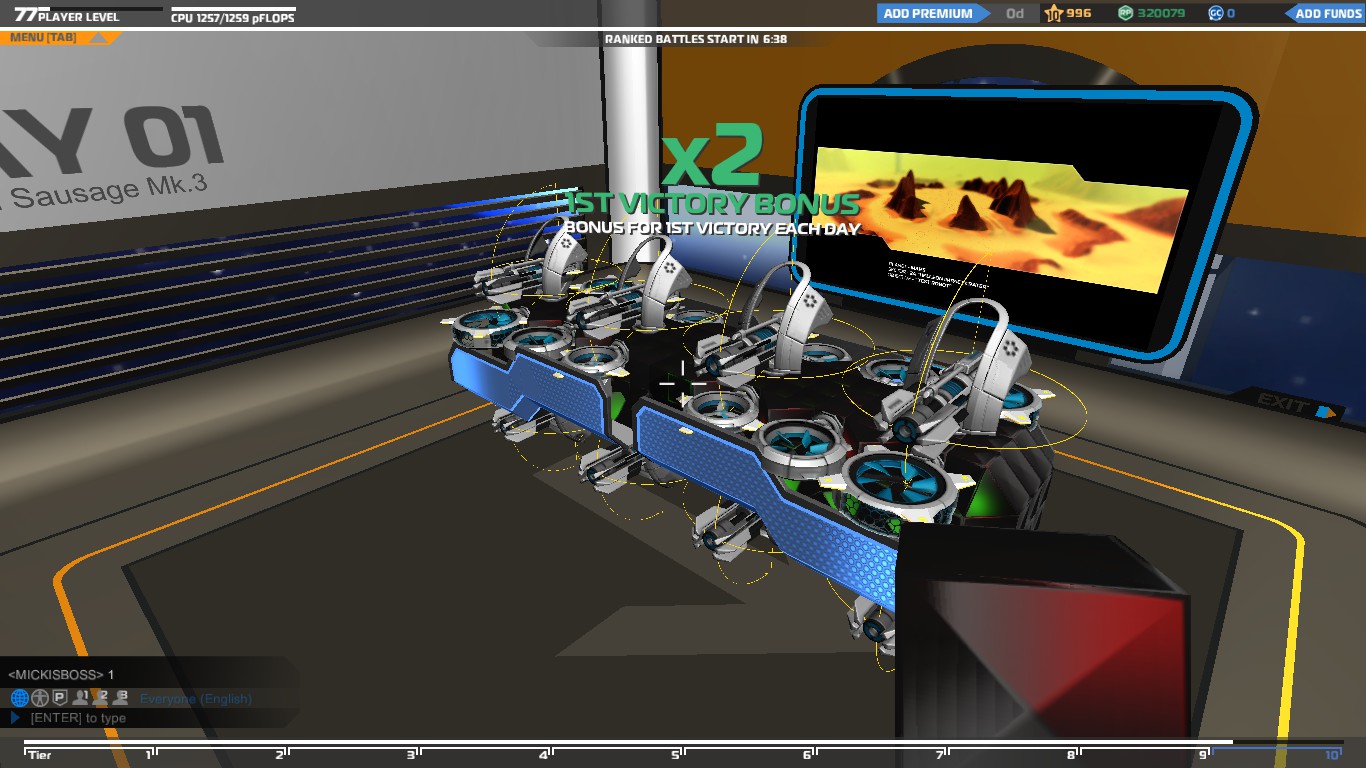Click Tier 10 marker on tier bar
The image size is (1366, 768).
pyautogui.click(x=1331, y=755)
